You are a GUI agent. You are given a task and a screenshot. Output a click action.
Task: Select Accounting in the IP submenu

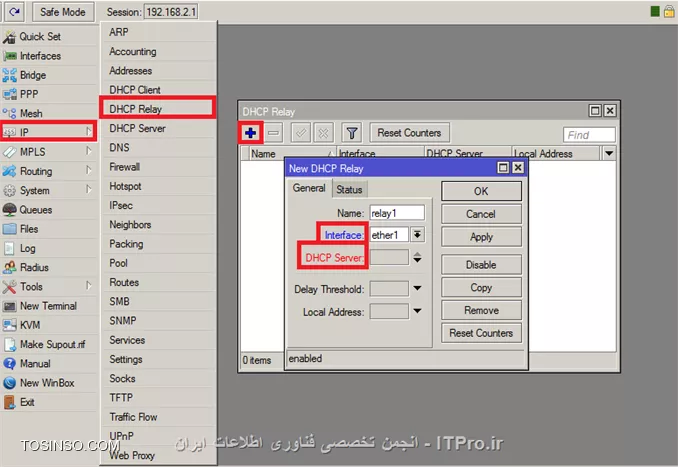click(159, 51)
